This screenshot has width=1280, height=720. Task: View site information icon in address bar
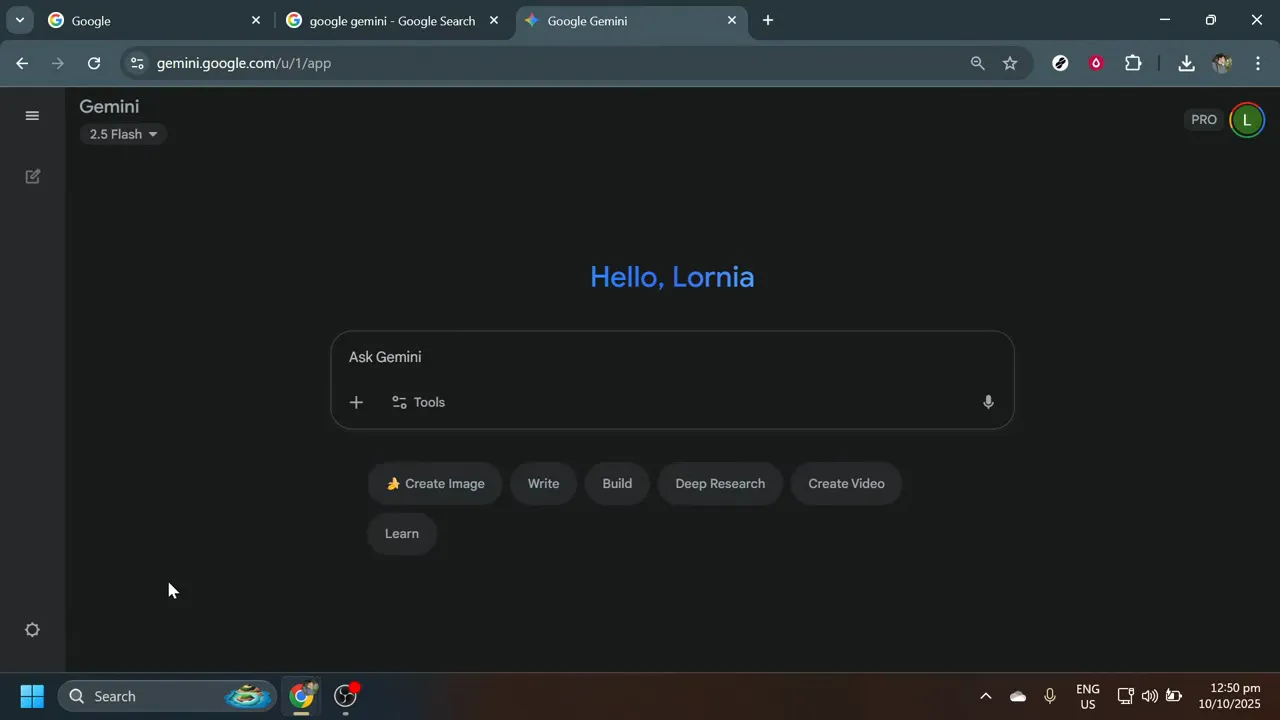coord(137,63)
